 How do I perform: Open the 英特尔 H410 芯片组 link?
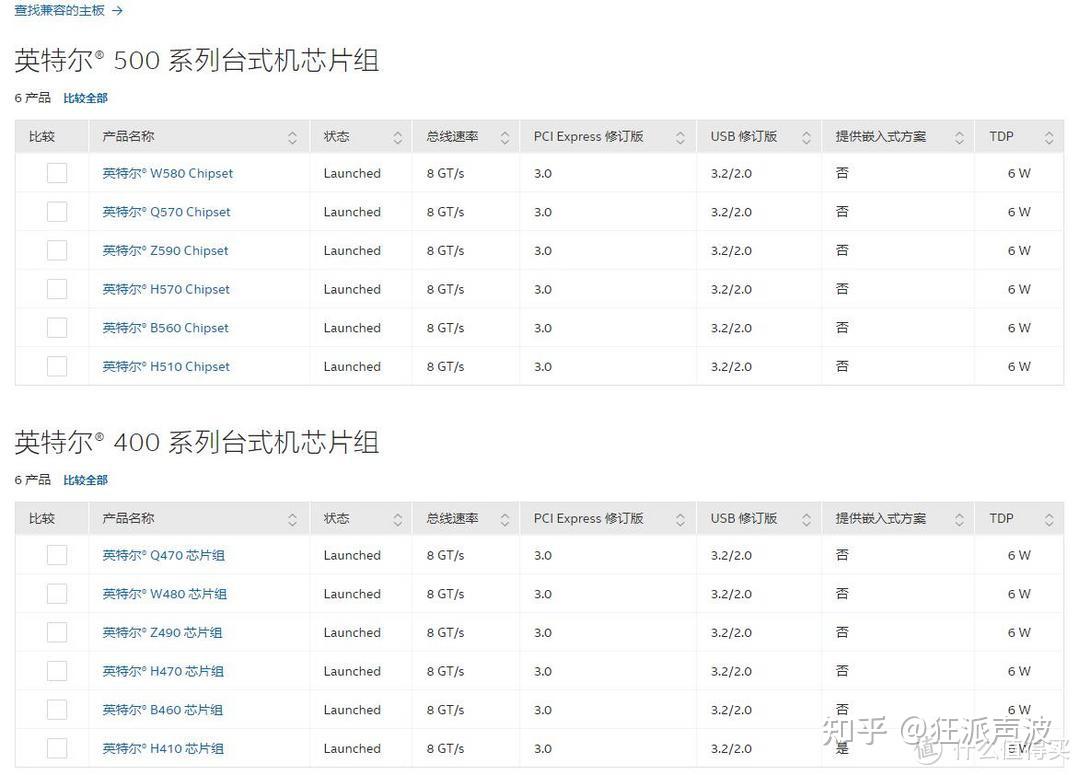tap(163, 748)
